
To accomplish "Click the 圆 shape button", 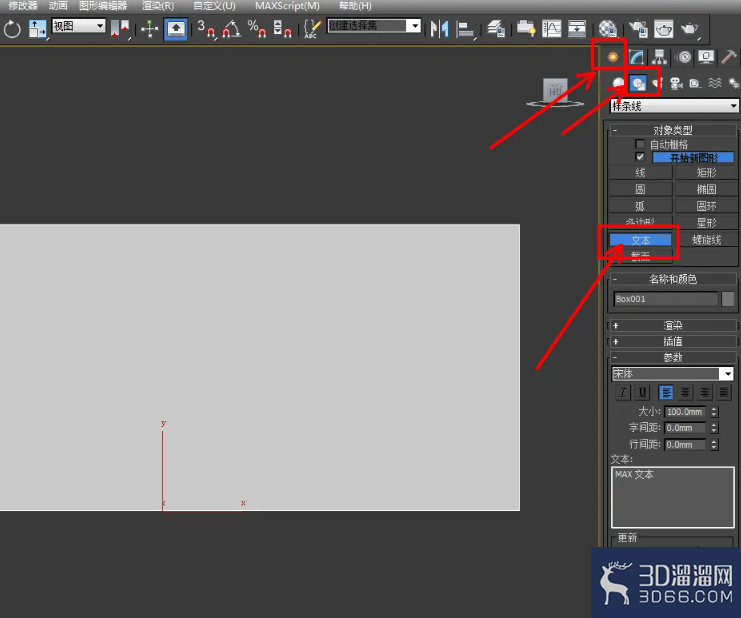I will tap(640, 189).
